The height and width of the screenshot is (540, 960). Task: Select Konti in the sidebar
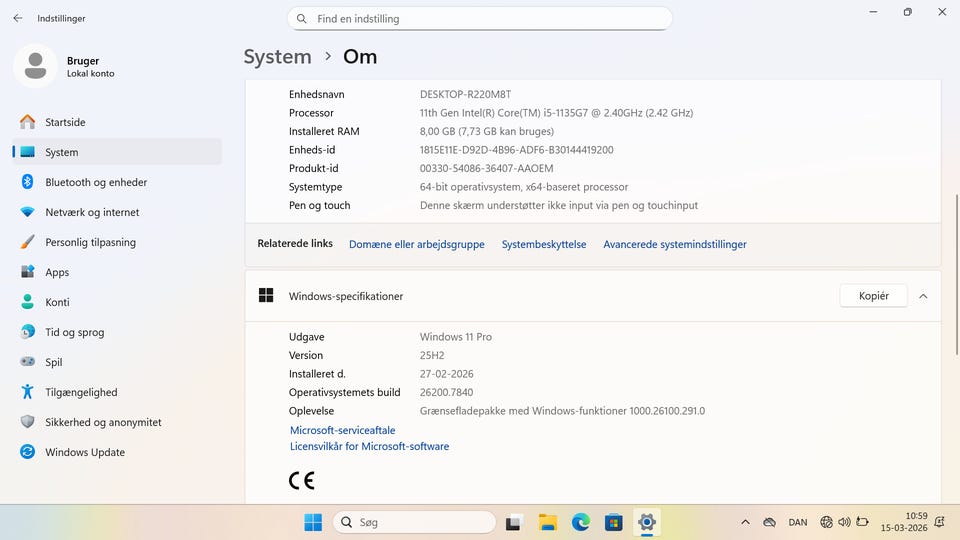coord(57,302)
